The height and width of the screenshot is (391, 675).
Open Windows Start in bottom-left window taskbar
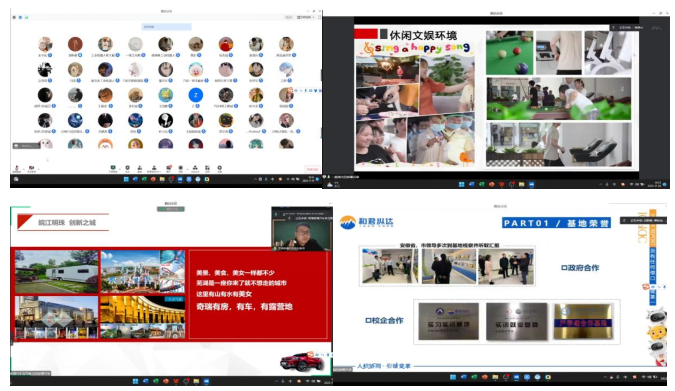(136, 381)
